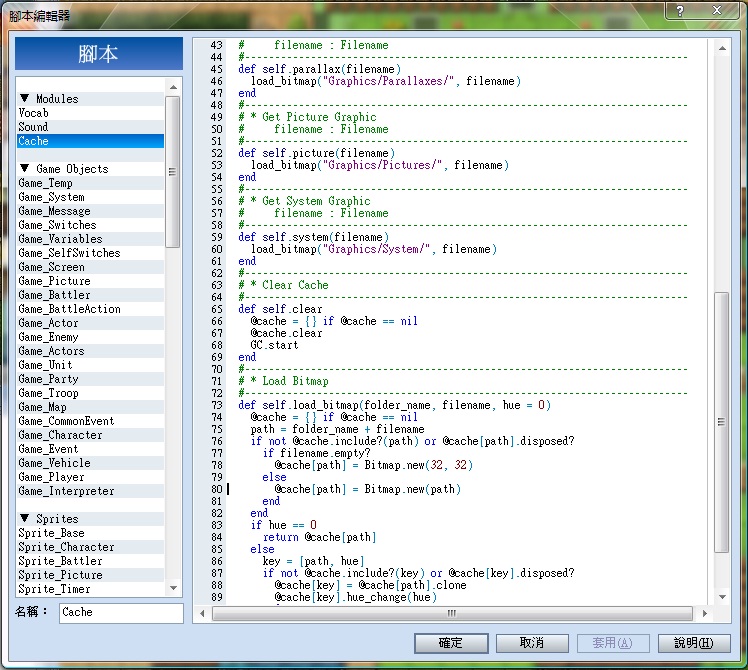Click line 89 hue_change(hue) call
The height and width of the screenshot is (670, 748).
pyautogui.click(x=355, y=597)
